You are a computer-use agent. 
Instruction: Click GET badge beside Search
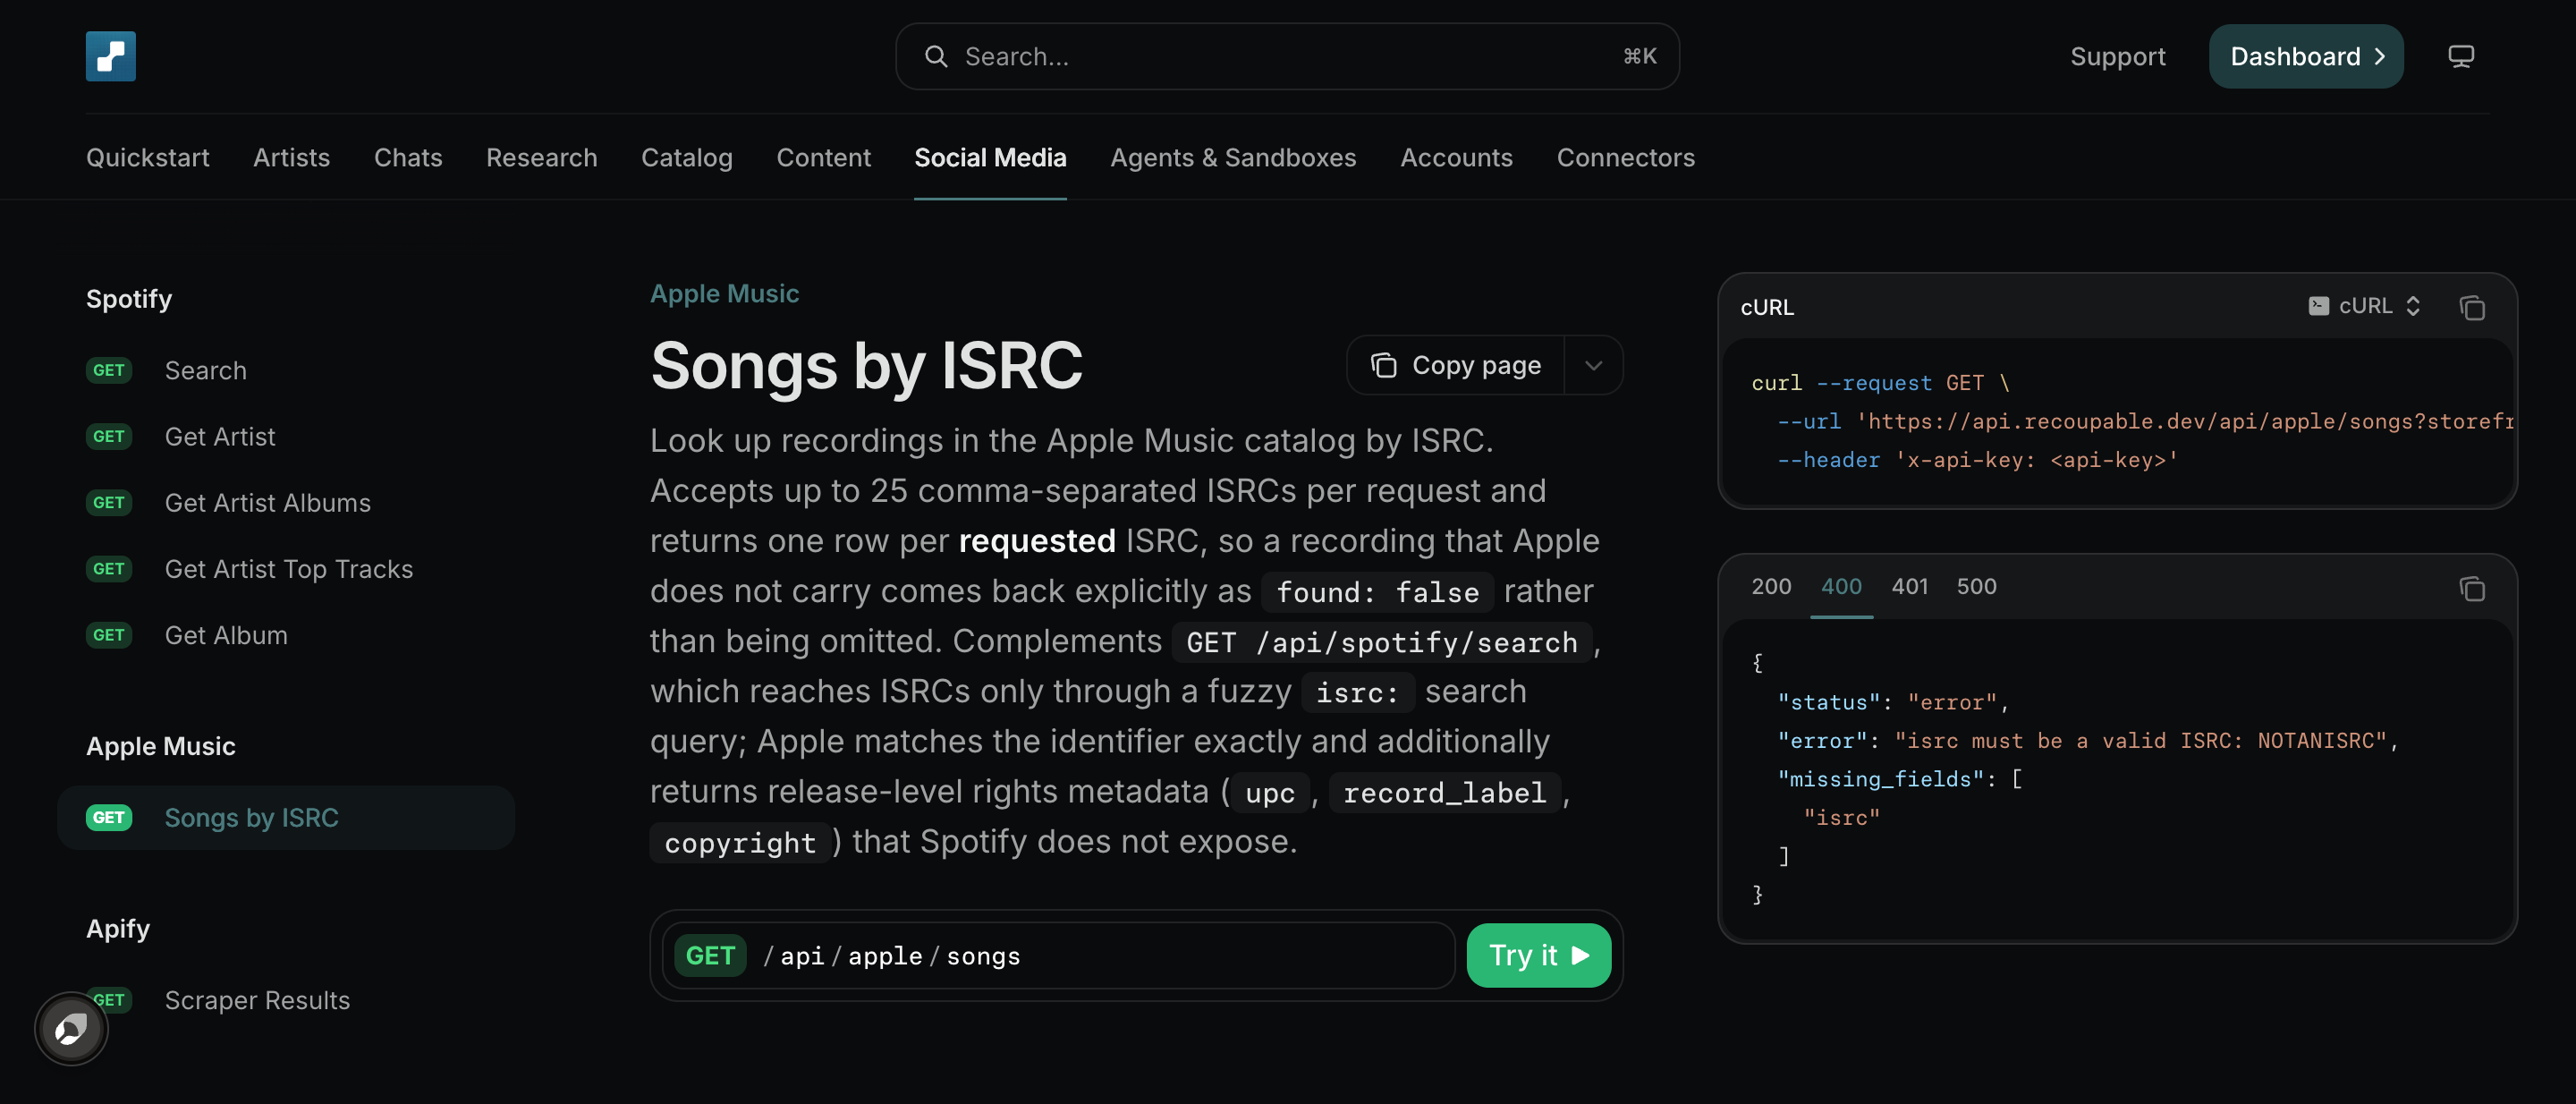click(x=109, y=370)
